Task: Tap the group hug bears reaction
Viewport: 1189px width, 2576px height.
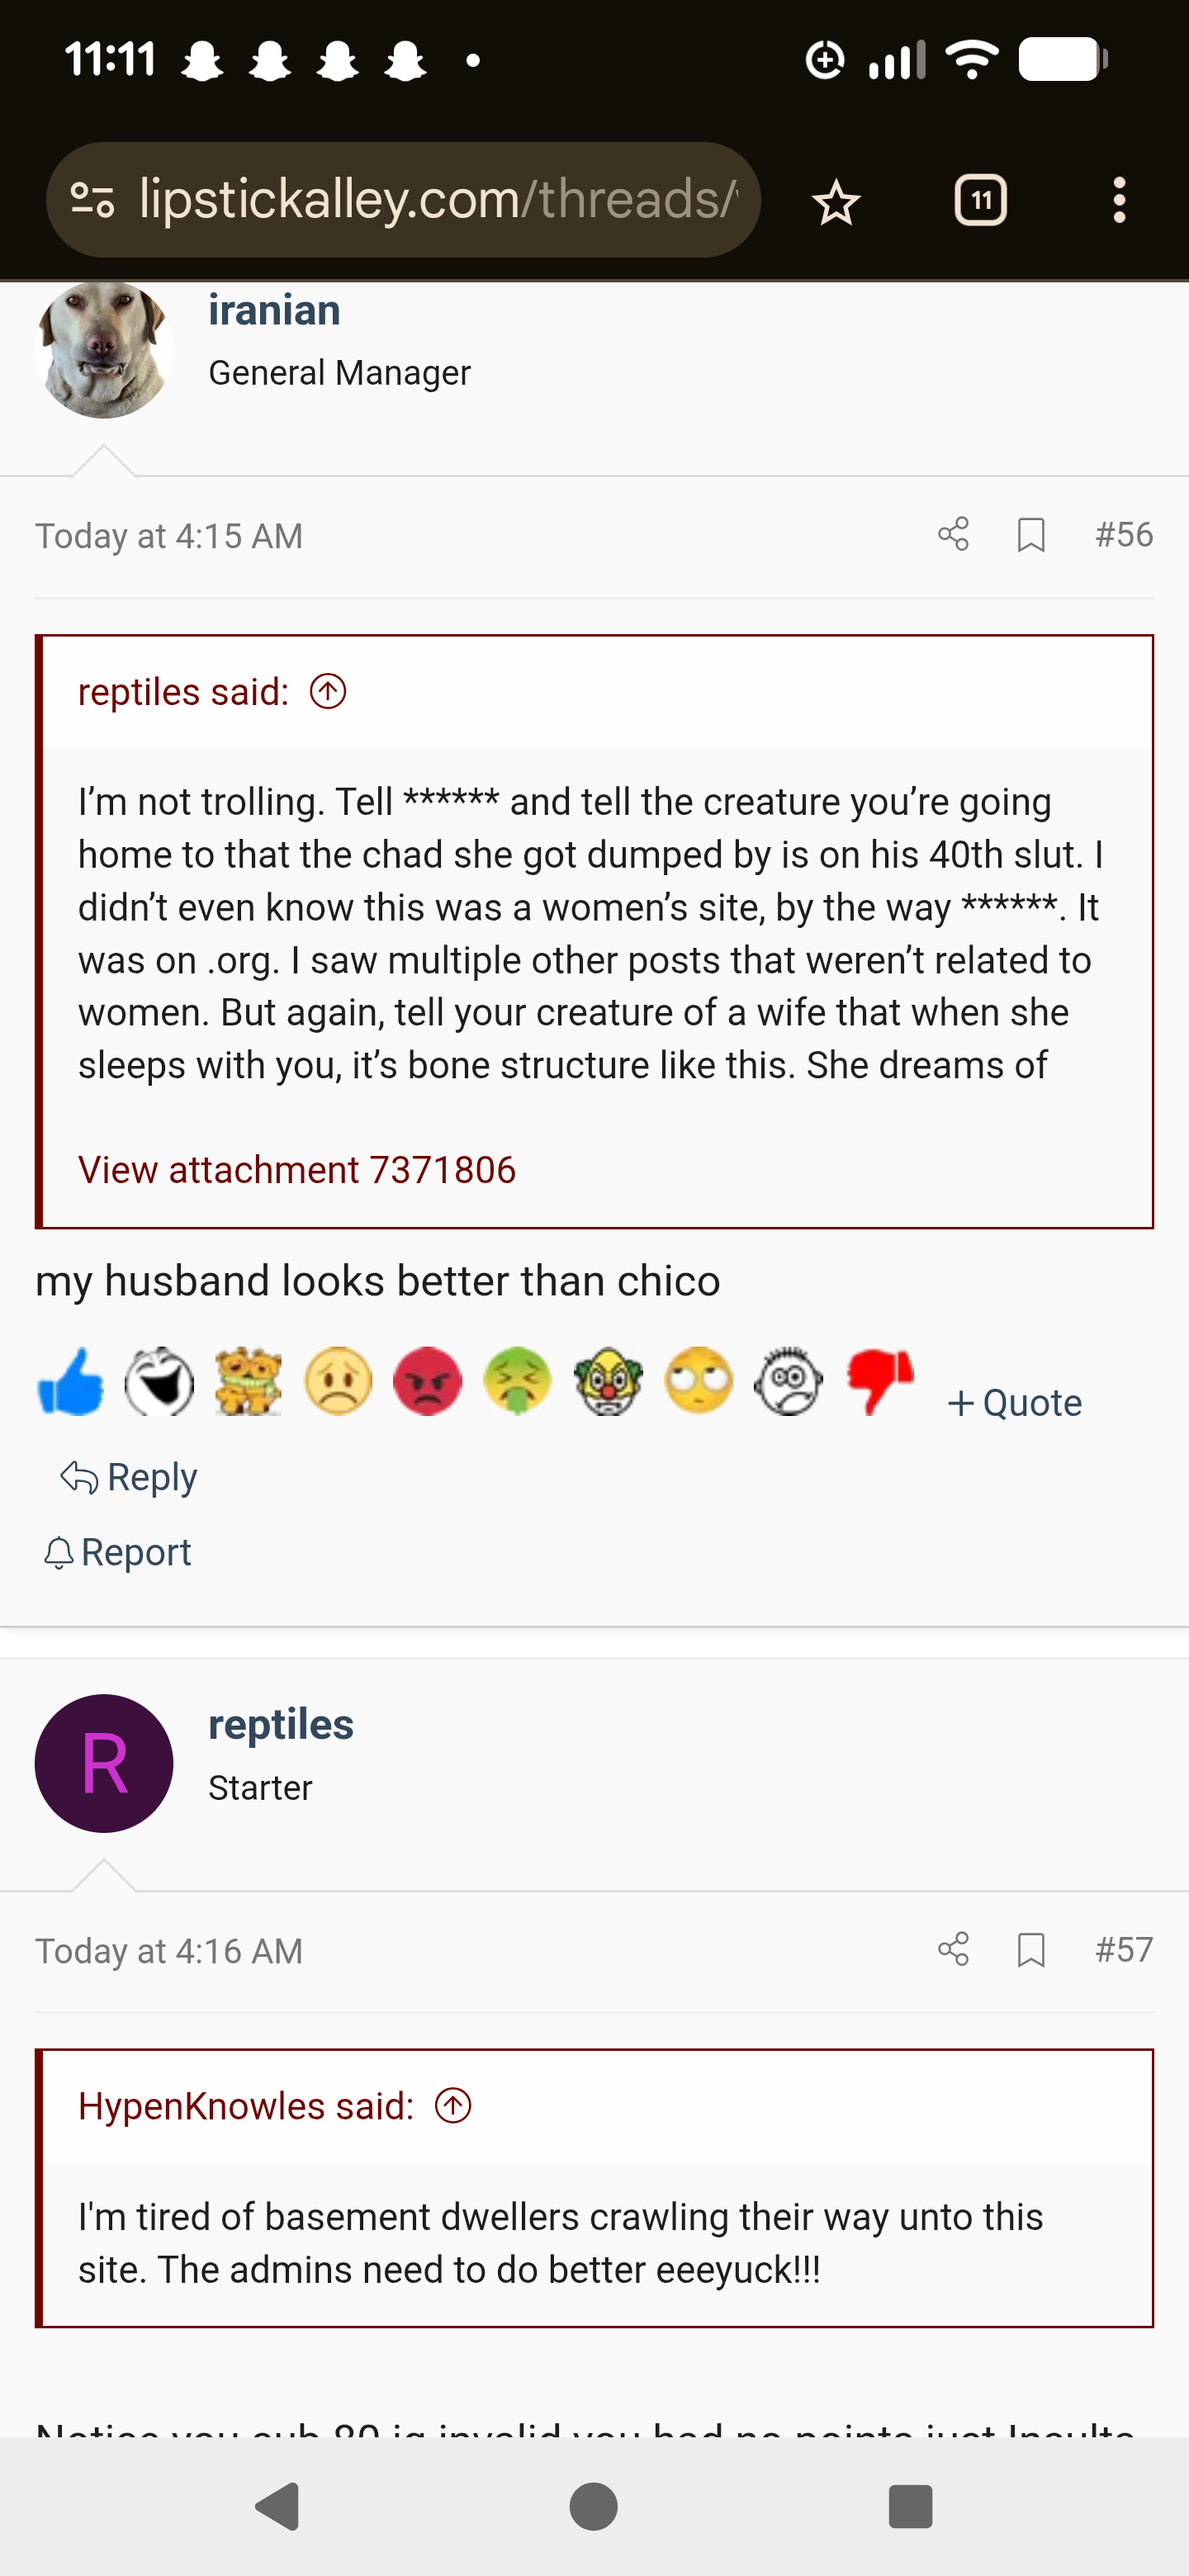Action: tap(248, 1382)
